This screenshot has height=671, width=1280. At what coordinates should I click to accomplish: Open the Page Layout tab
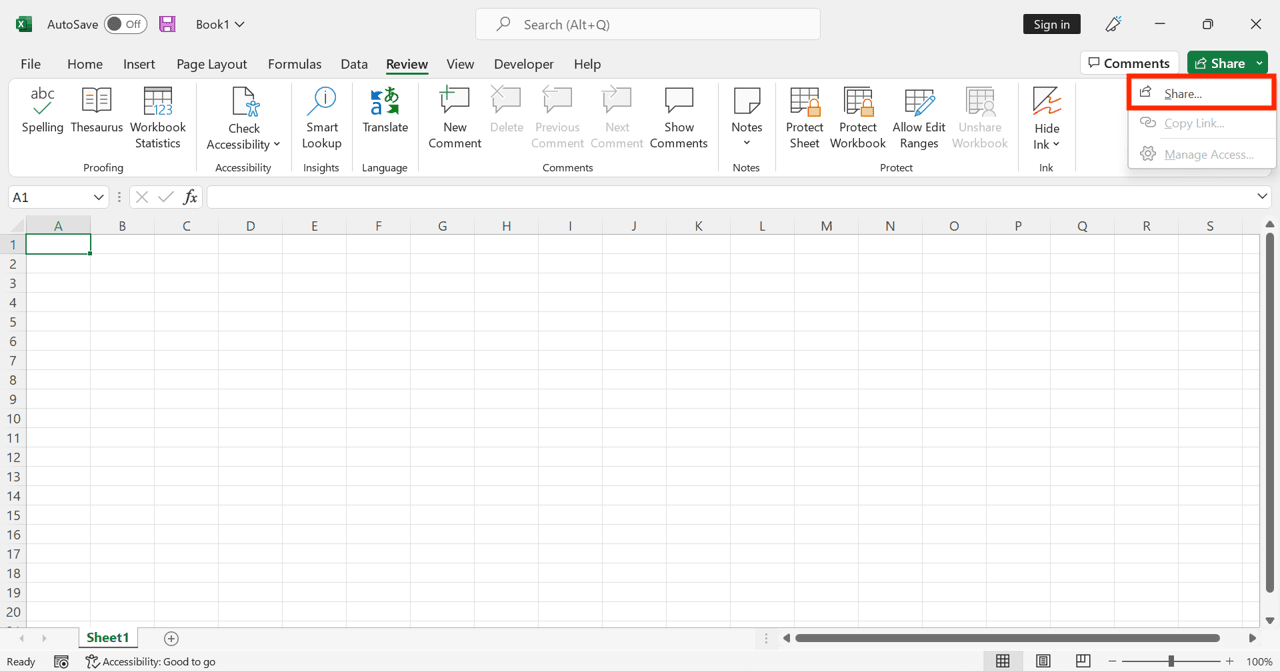point(212,64)
